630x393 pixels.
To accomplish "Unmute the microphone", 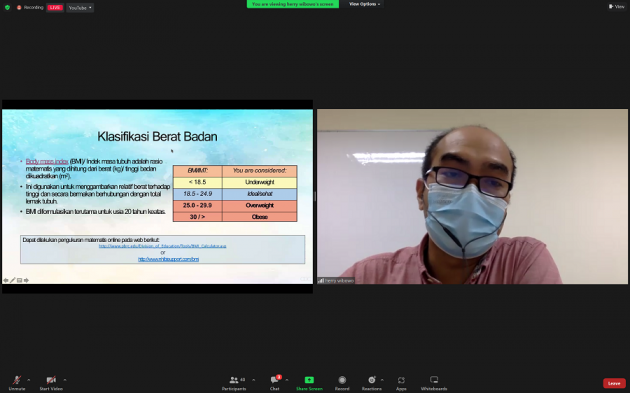I will (x=17, y=383).
